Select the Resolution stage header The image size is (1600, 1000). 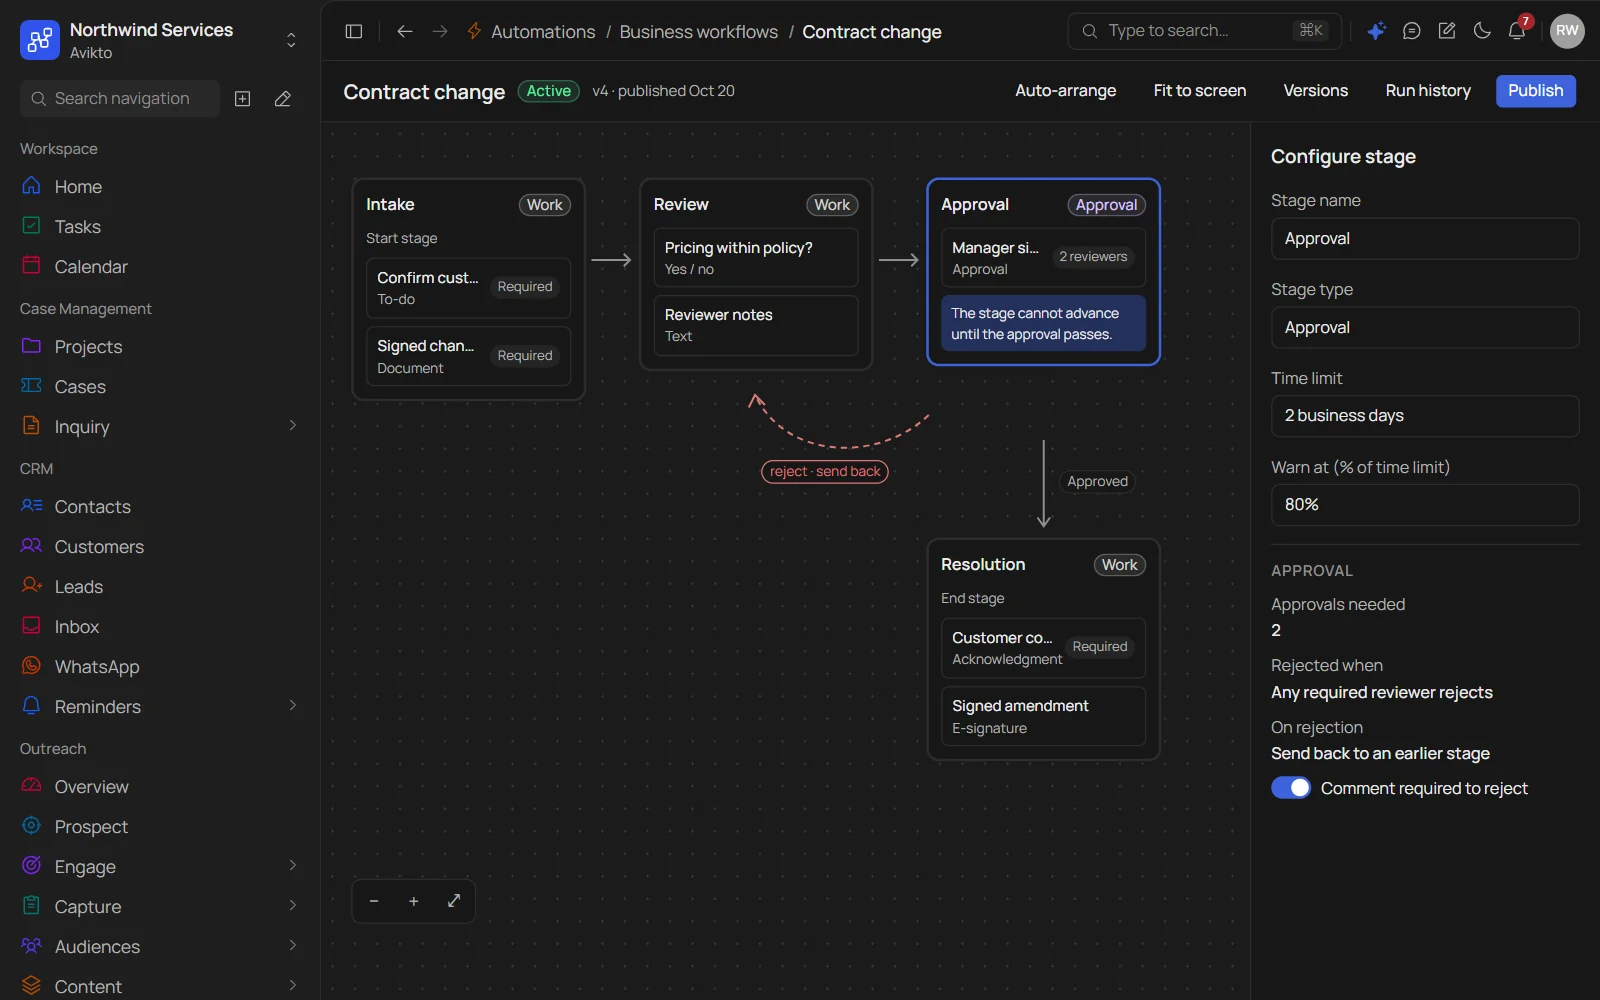coord(1043,564)
